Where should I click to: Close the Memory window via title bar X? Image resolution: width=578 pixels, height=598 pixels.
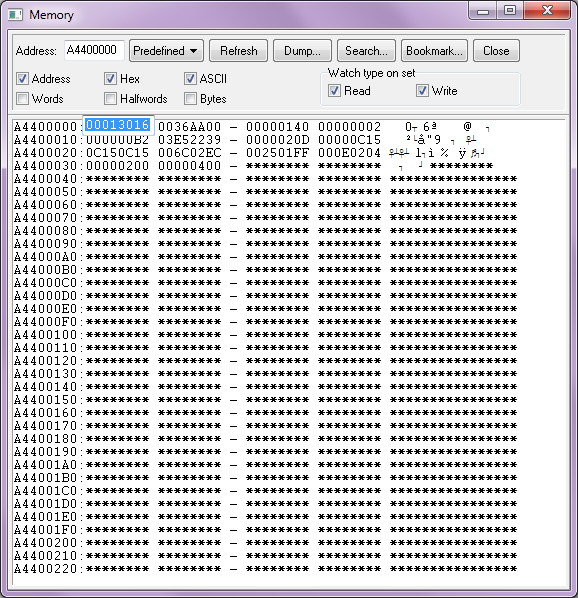547,11
